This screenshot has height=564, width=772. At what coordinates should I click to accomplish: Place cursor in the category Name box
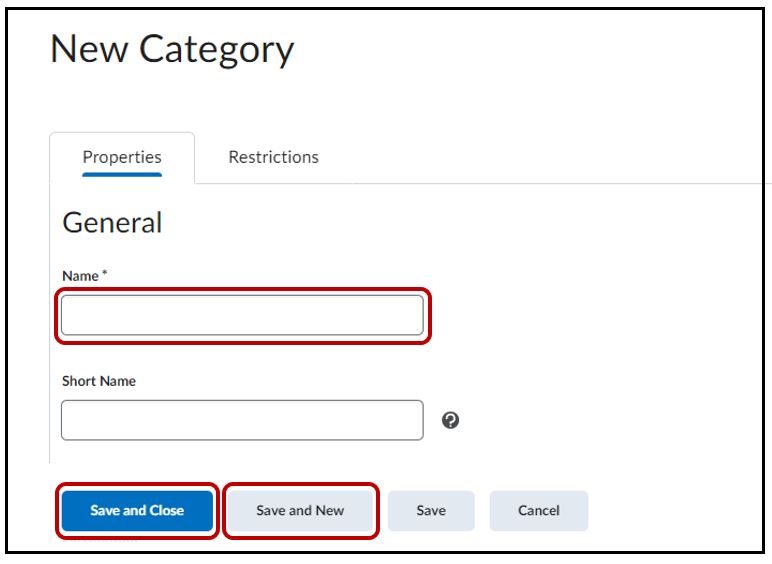(x=242, y=315)
